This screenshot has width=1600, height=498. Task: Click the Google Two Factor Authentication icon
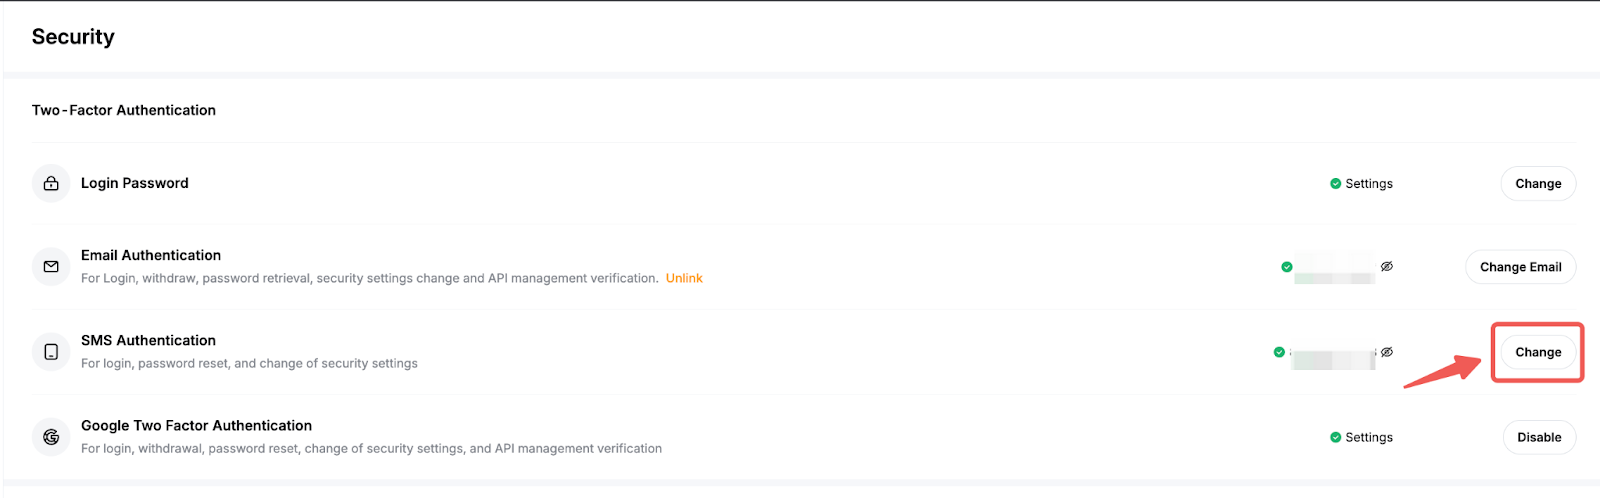[x=51, y=437]
